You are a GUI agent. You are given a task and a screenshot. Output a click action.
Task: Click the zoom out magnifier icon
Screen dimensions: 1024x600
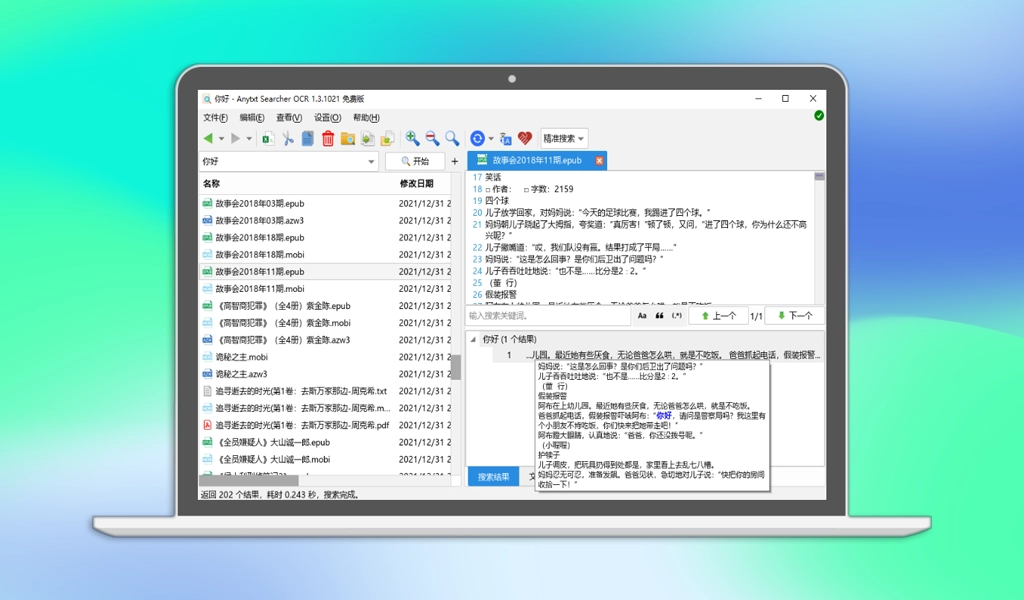pos(432,138)
